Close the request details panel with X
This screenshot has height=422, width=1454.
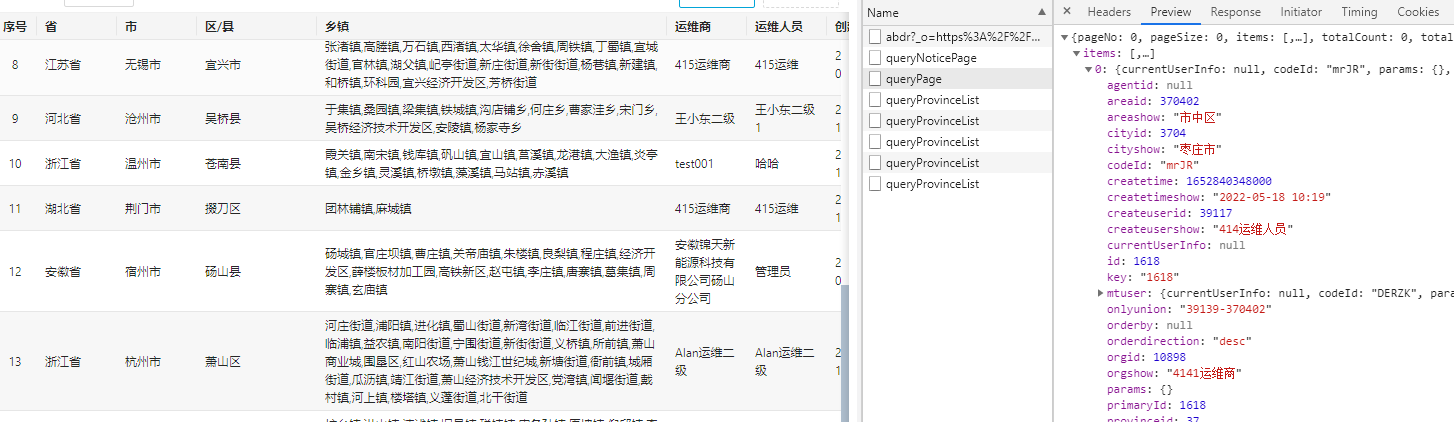point(1067,12)
